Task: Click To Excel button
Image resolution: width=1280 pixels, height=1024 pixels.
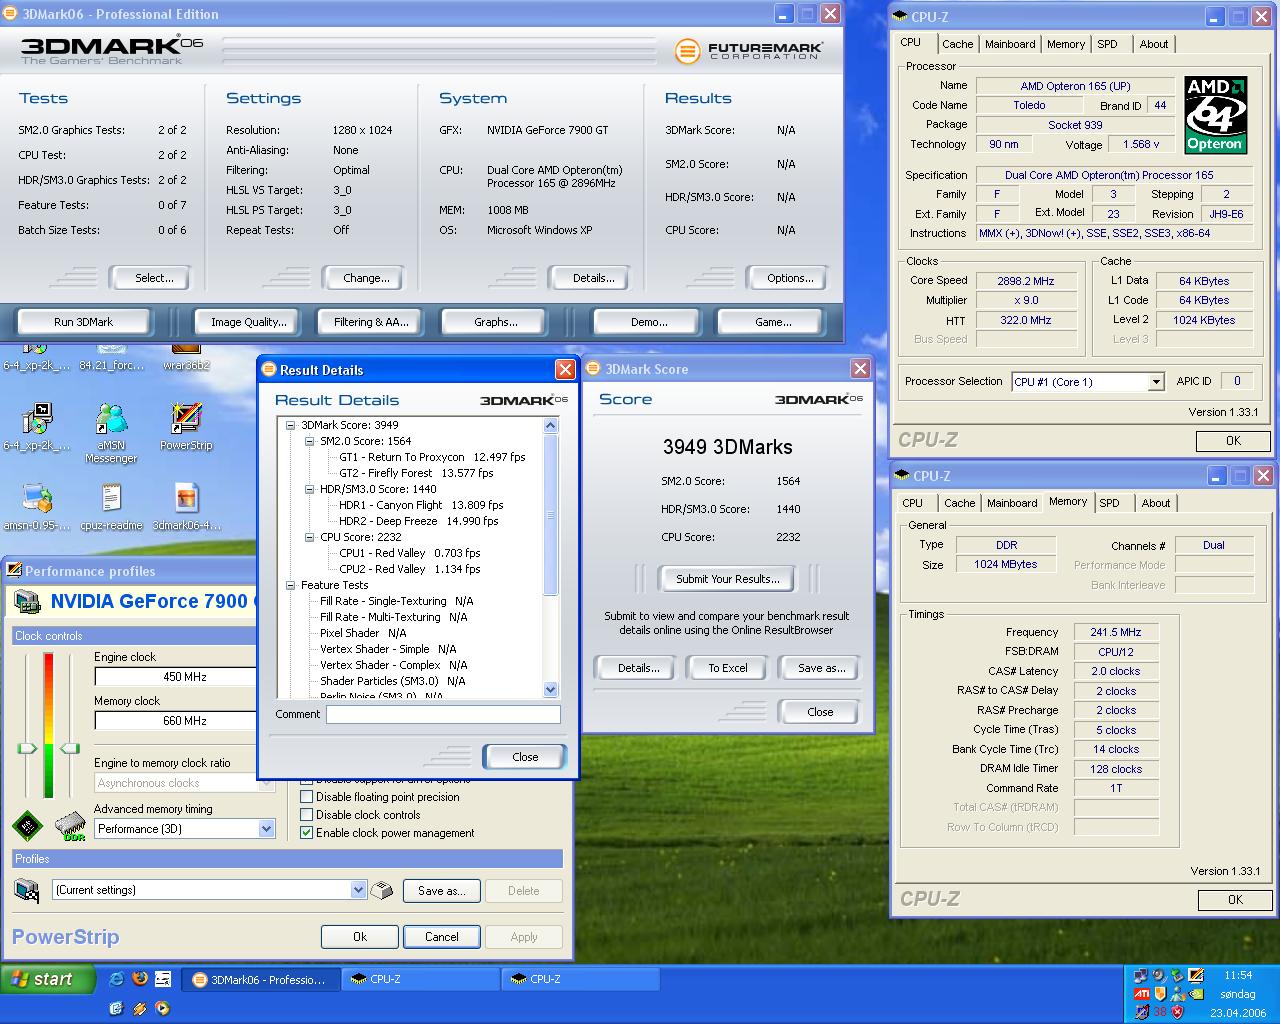Action: pyautogui.click(x=728, y=668)
